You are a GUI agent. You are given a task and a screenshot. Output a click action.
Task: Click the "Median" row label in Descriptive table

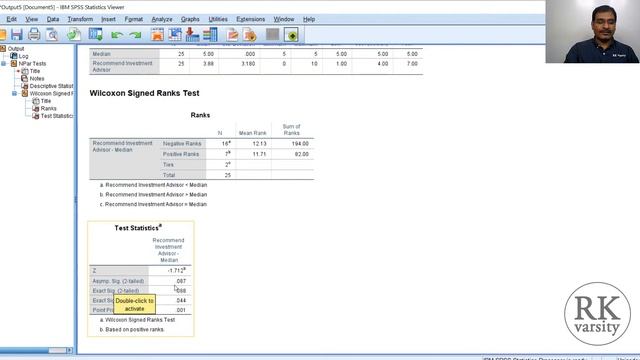(x=101, y=54)
